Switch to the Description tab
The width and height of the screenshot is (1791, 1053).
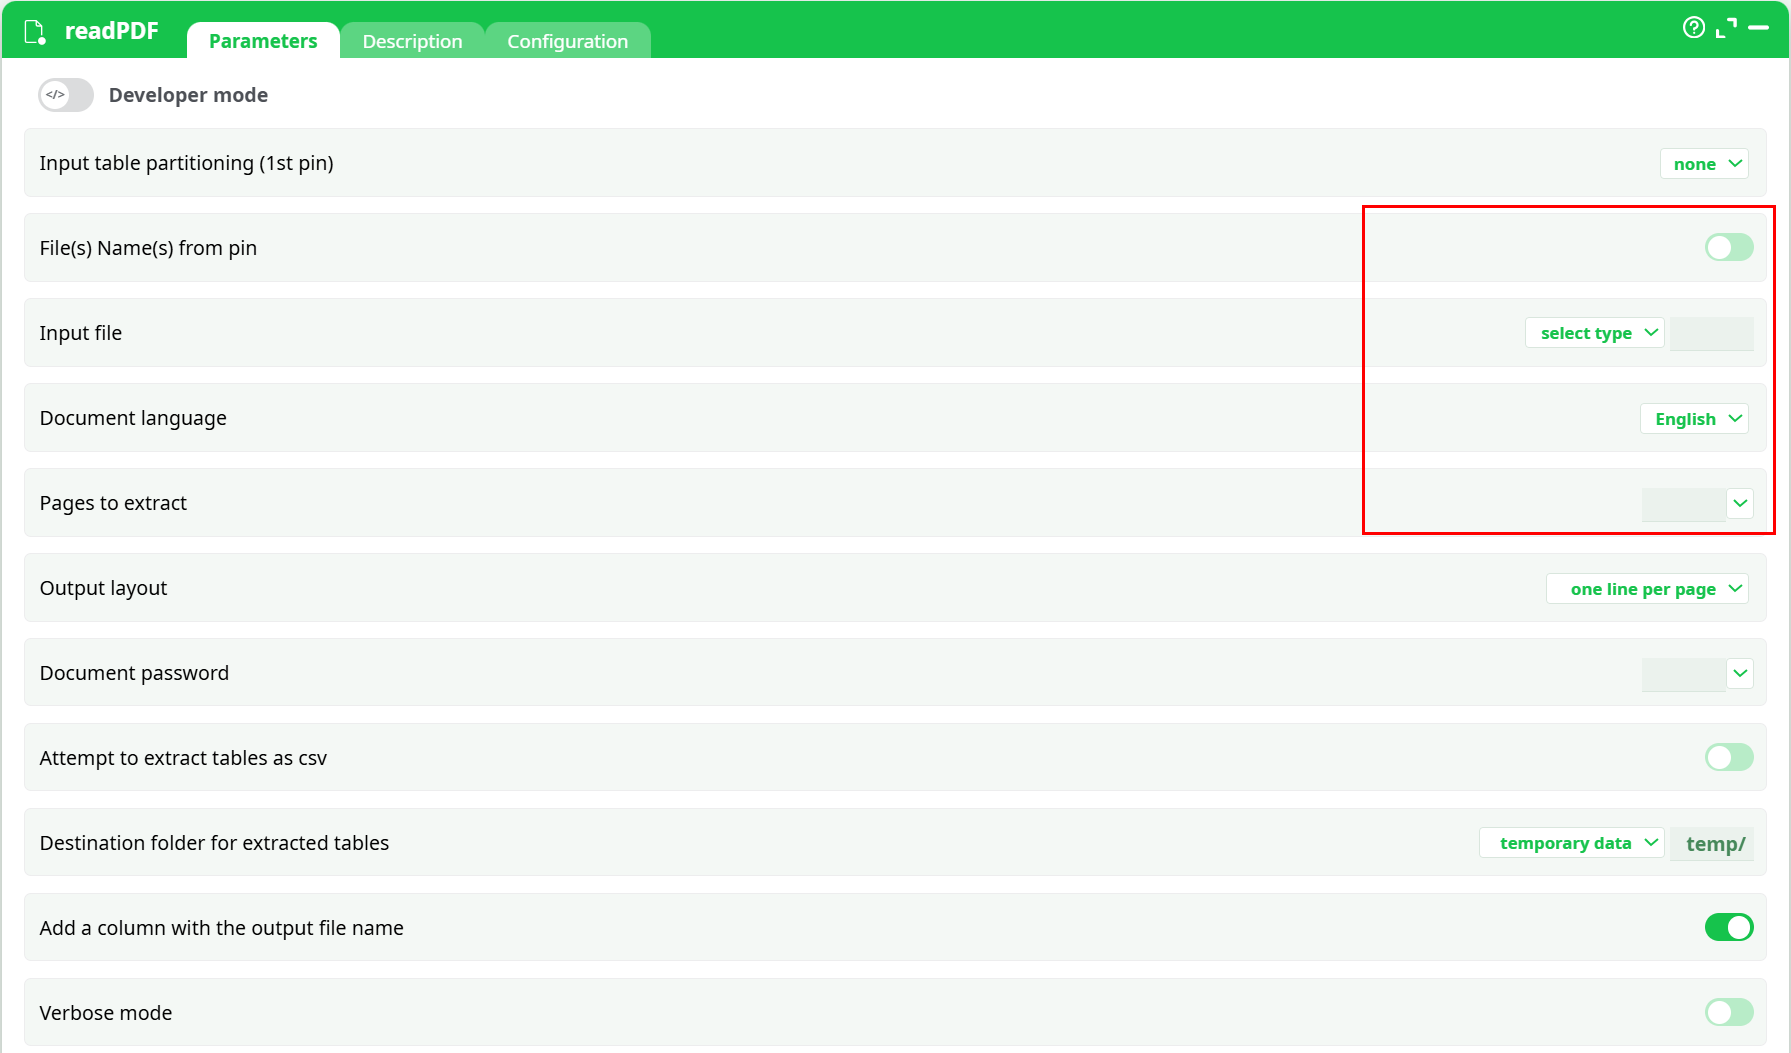[412, 41]
